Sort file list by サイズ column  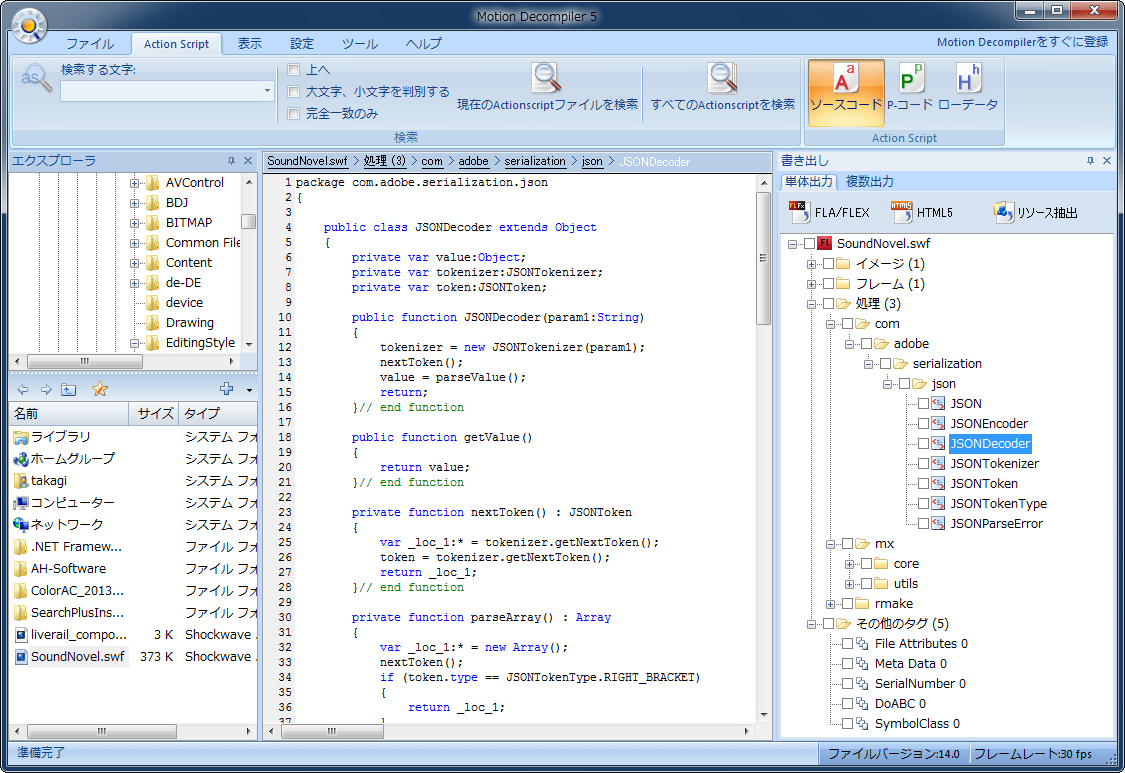[154, 413]
